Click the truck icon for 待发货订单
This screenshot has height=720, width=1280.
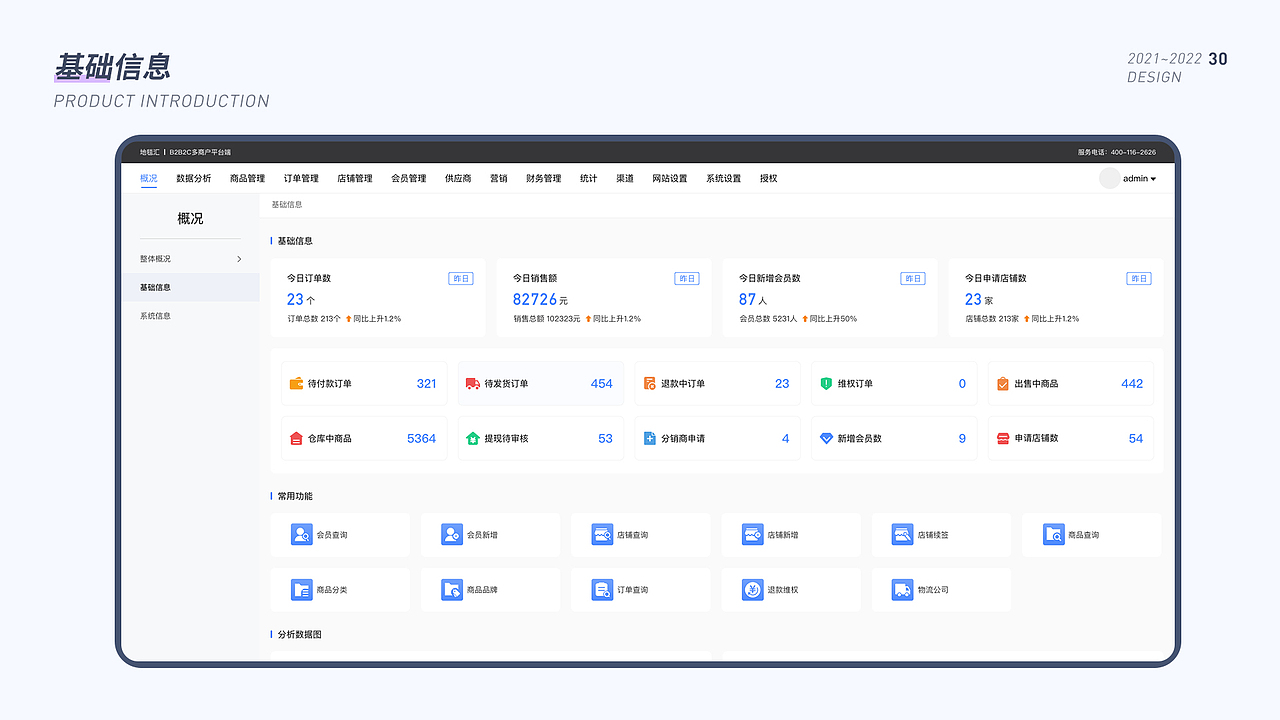[x=473, y=383]
